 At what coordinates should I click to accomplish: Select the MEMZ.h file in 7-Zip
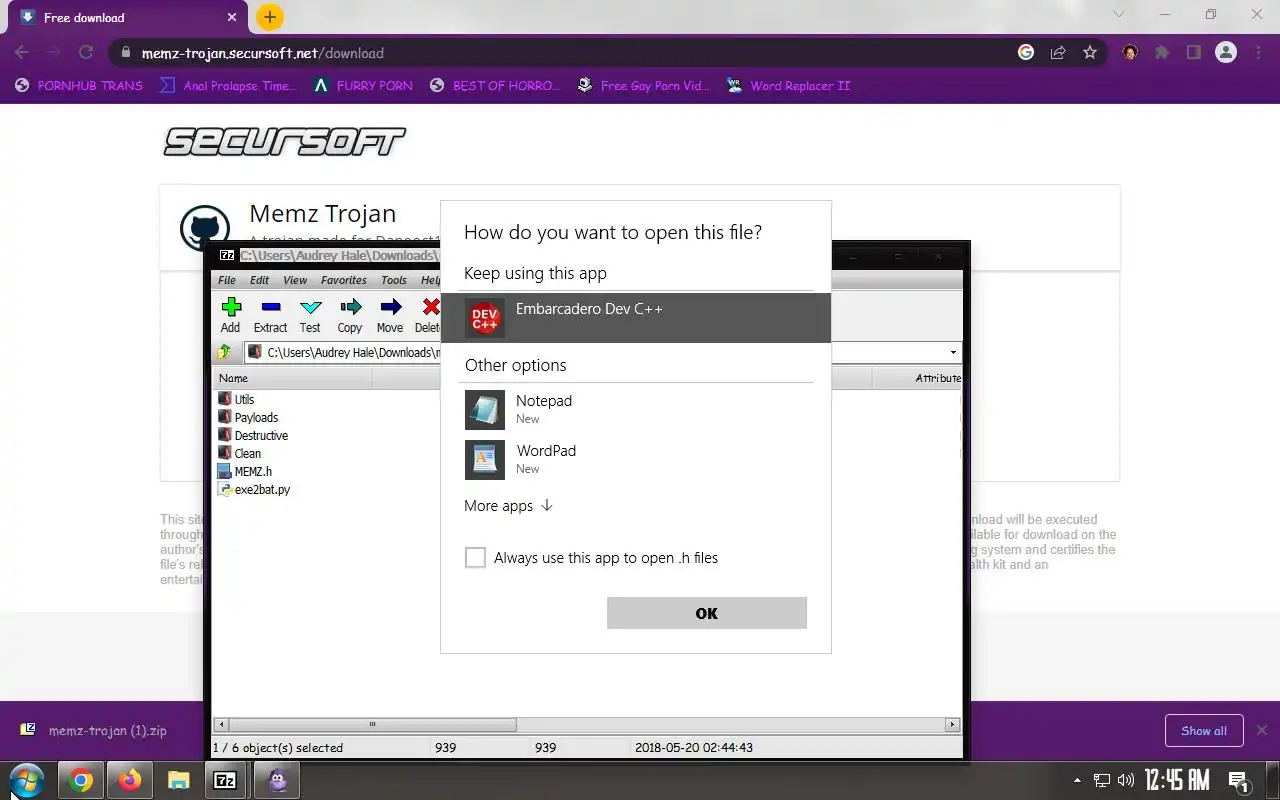coord(245,471)
